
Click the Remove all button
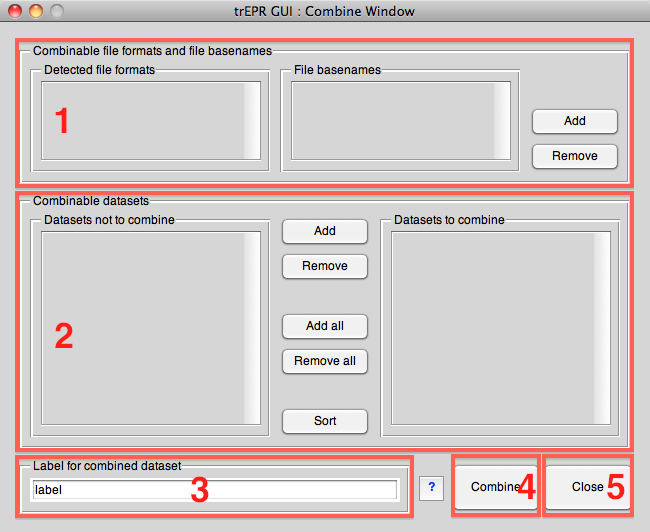325,361
